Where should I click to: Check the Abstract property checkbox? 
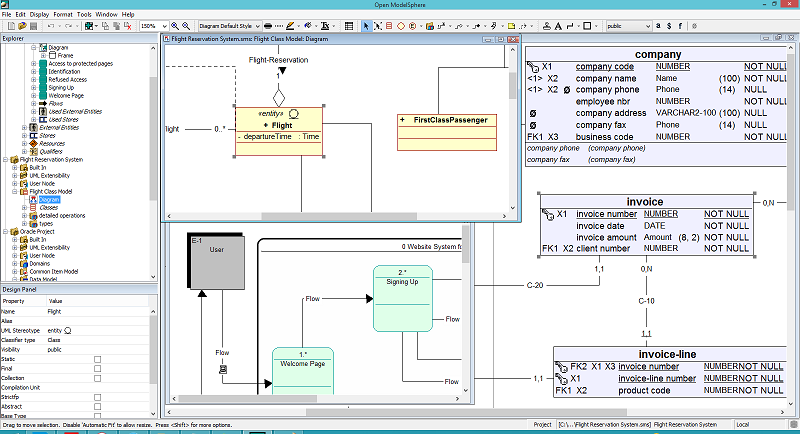(x=97, y=405)
